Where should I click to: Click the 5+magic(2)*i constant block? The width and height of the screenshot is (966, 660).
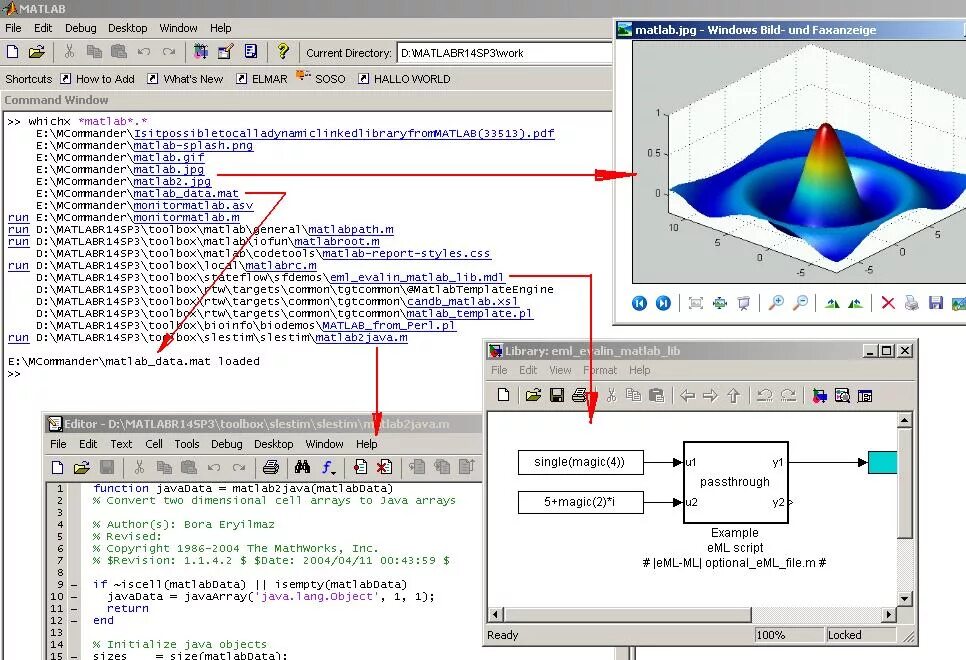(580, 502)
